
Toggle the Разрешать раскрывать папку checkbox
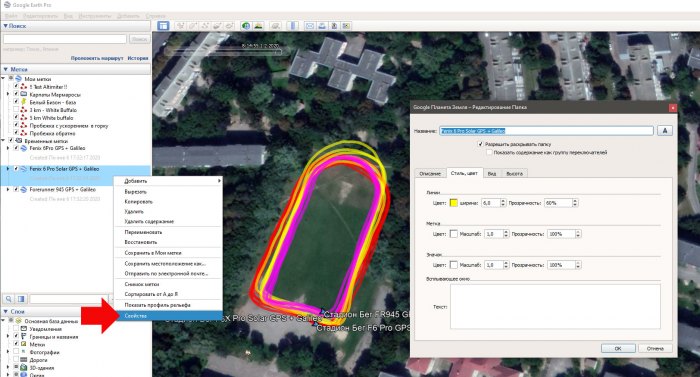coord(480,144)
